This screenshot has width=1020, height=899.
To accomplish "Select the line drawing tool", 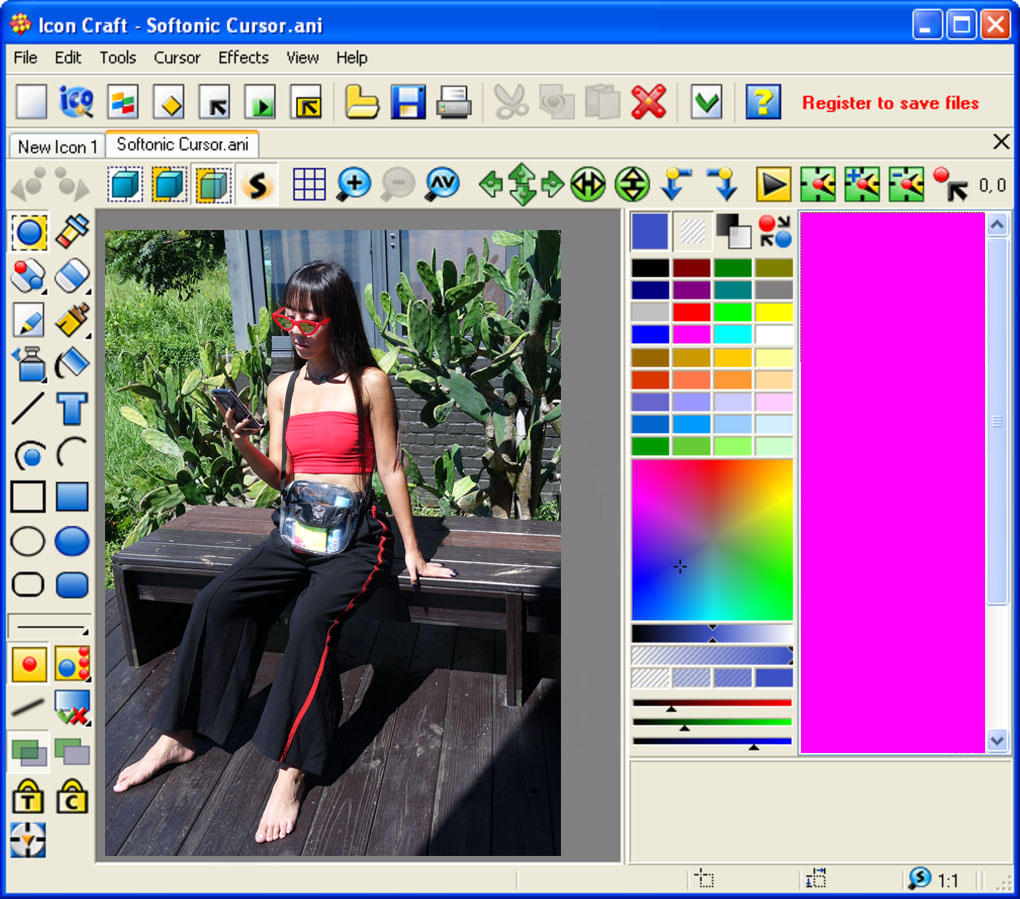I will pos(28,407).
